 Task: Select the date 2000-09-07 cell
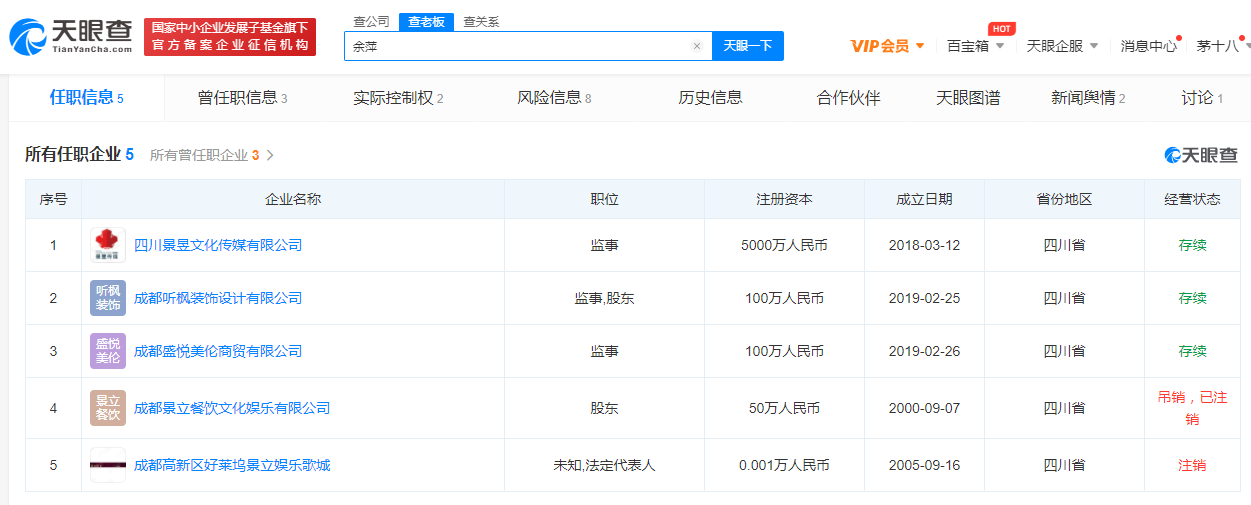coord(924,408)
